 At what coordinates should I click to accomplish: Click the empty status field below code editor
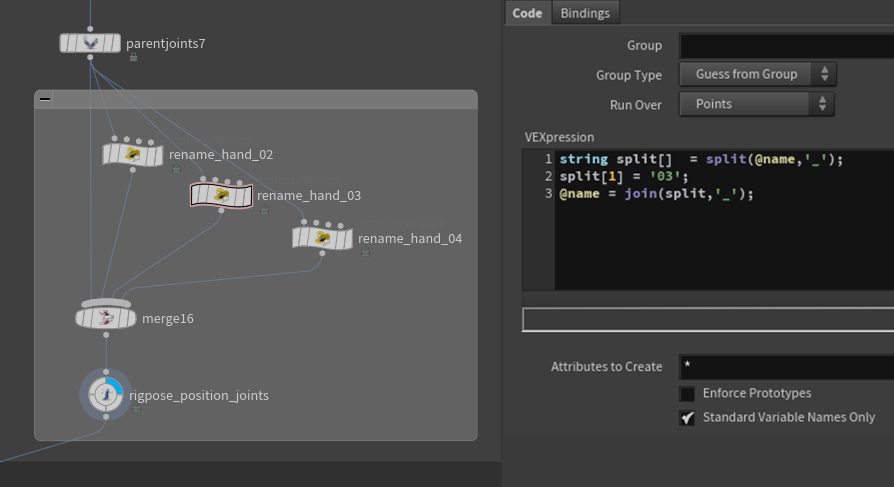tap(707, 319)
